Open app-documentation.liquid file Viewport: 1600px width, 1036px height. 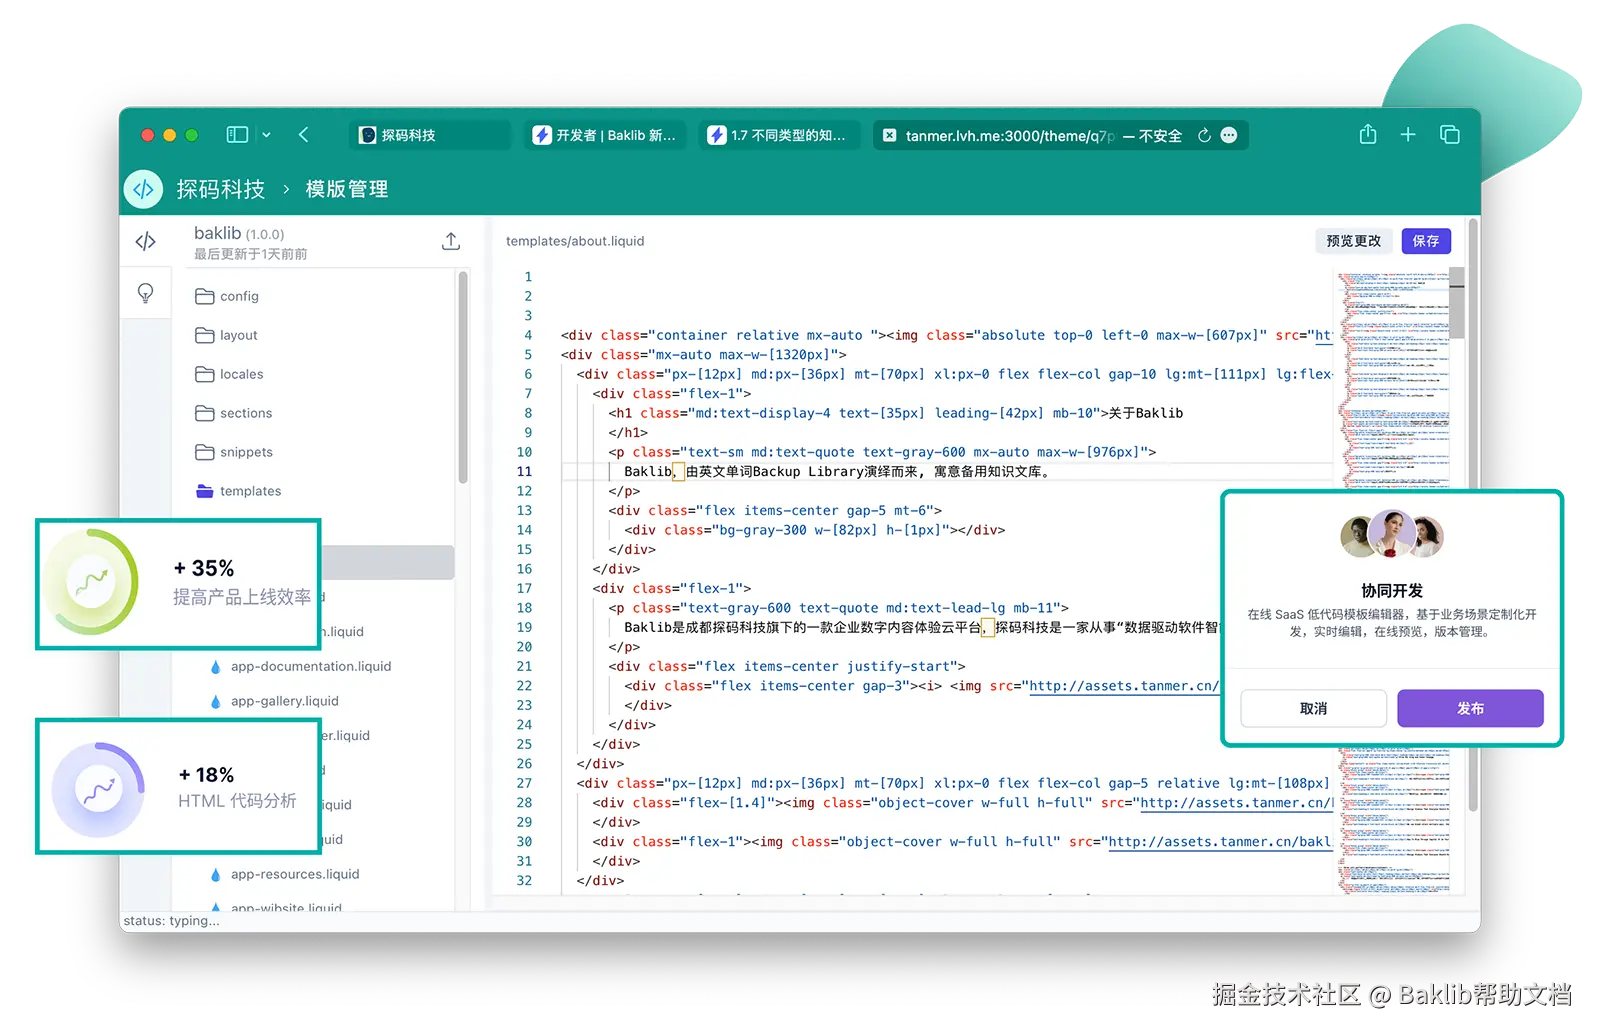[300, 666]
